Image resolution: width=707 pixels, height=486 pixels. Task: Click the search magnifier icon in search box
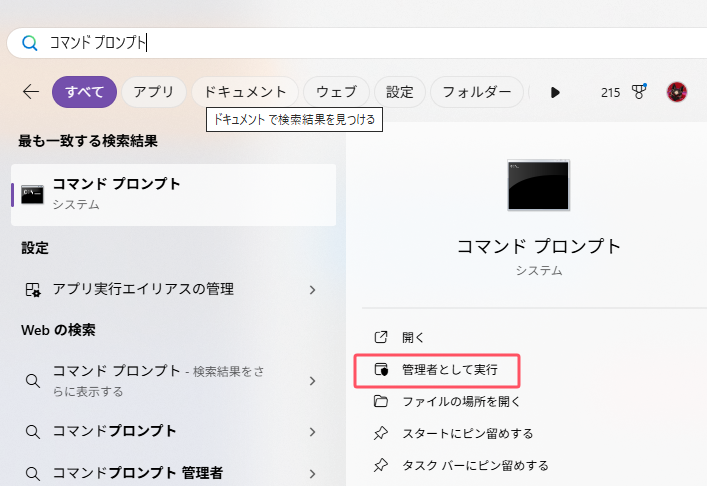pos(30,43)
